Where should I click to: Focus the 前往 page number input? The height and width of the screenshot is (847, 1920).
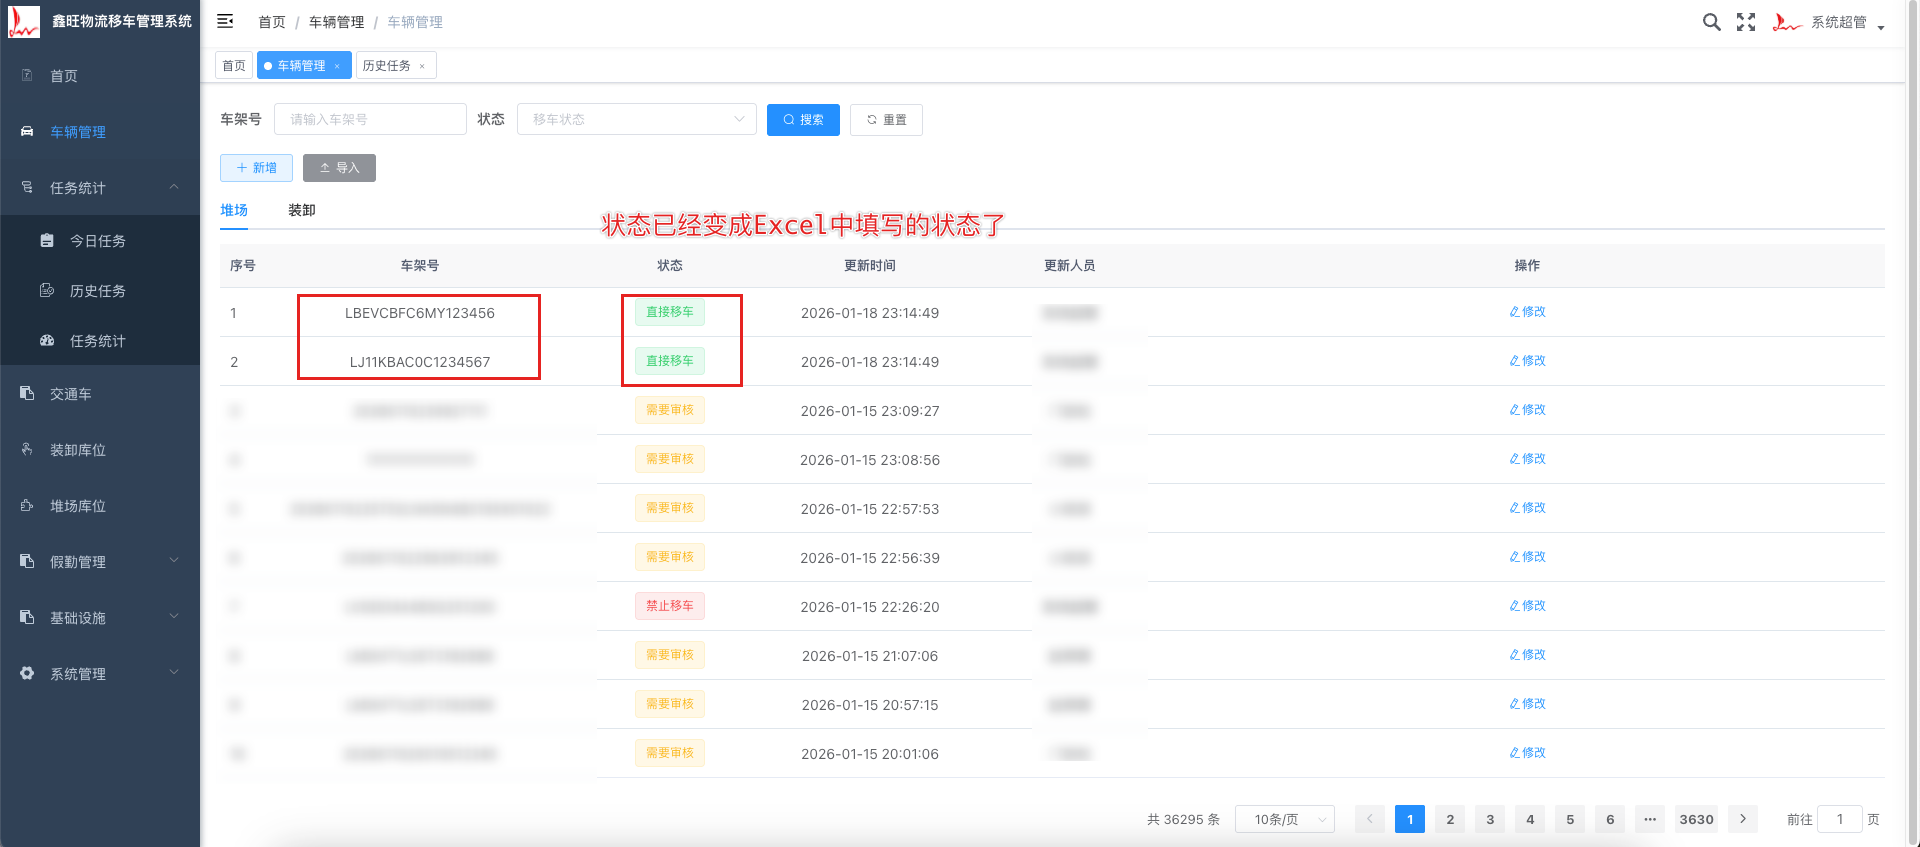(x=1839, y=819)
